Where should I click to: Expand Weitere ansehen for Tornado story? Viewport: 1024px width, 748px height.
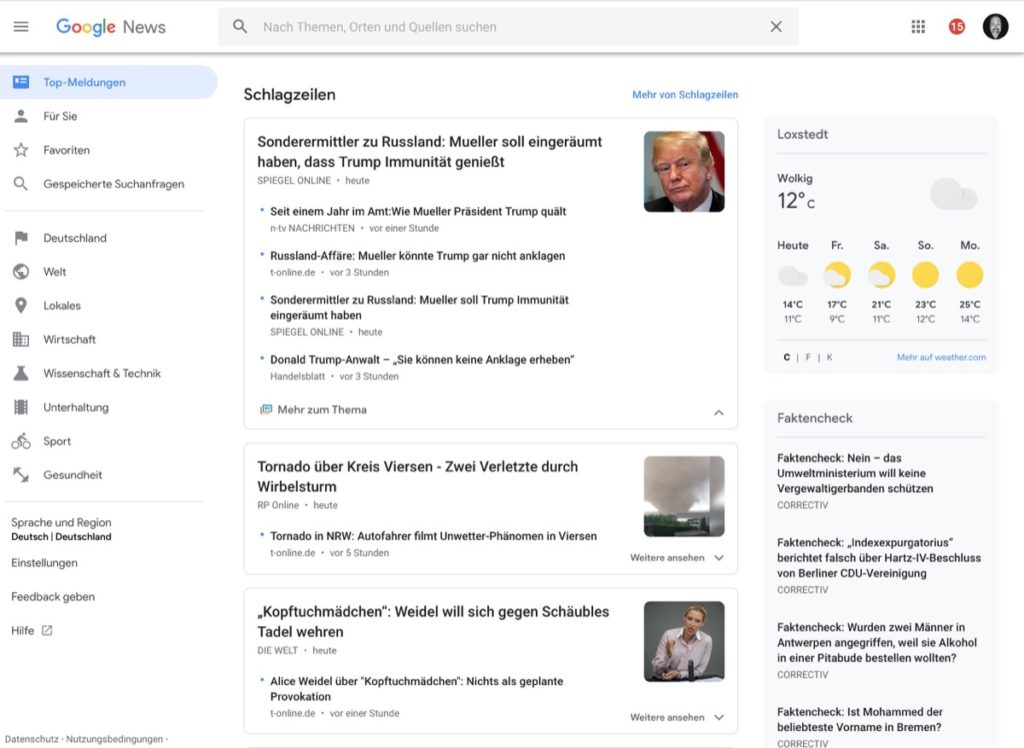718,558
